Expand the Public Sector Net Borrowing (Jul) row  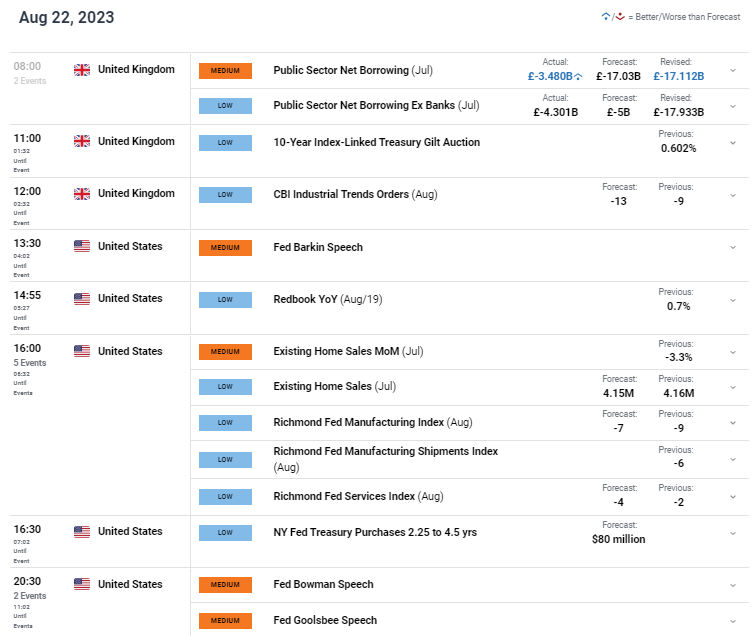[x=733, y=71]
